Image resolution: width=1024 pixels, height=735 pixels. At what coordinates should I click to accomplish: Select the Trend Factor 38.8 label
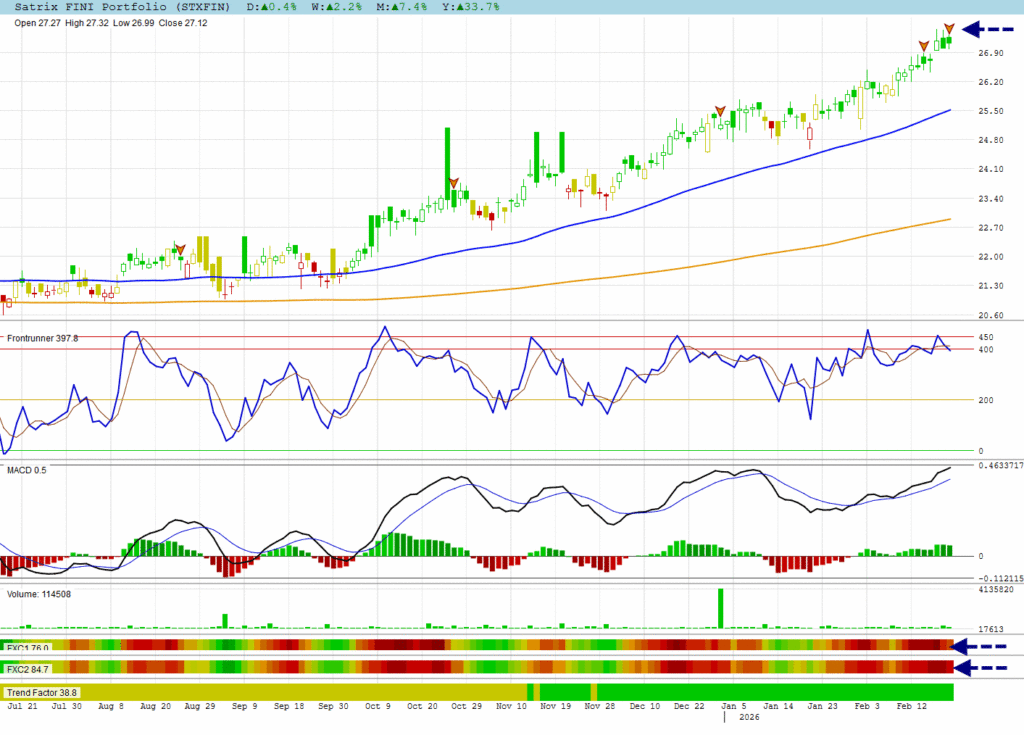[x=42, y=692]
